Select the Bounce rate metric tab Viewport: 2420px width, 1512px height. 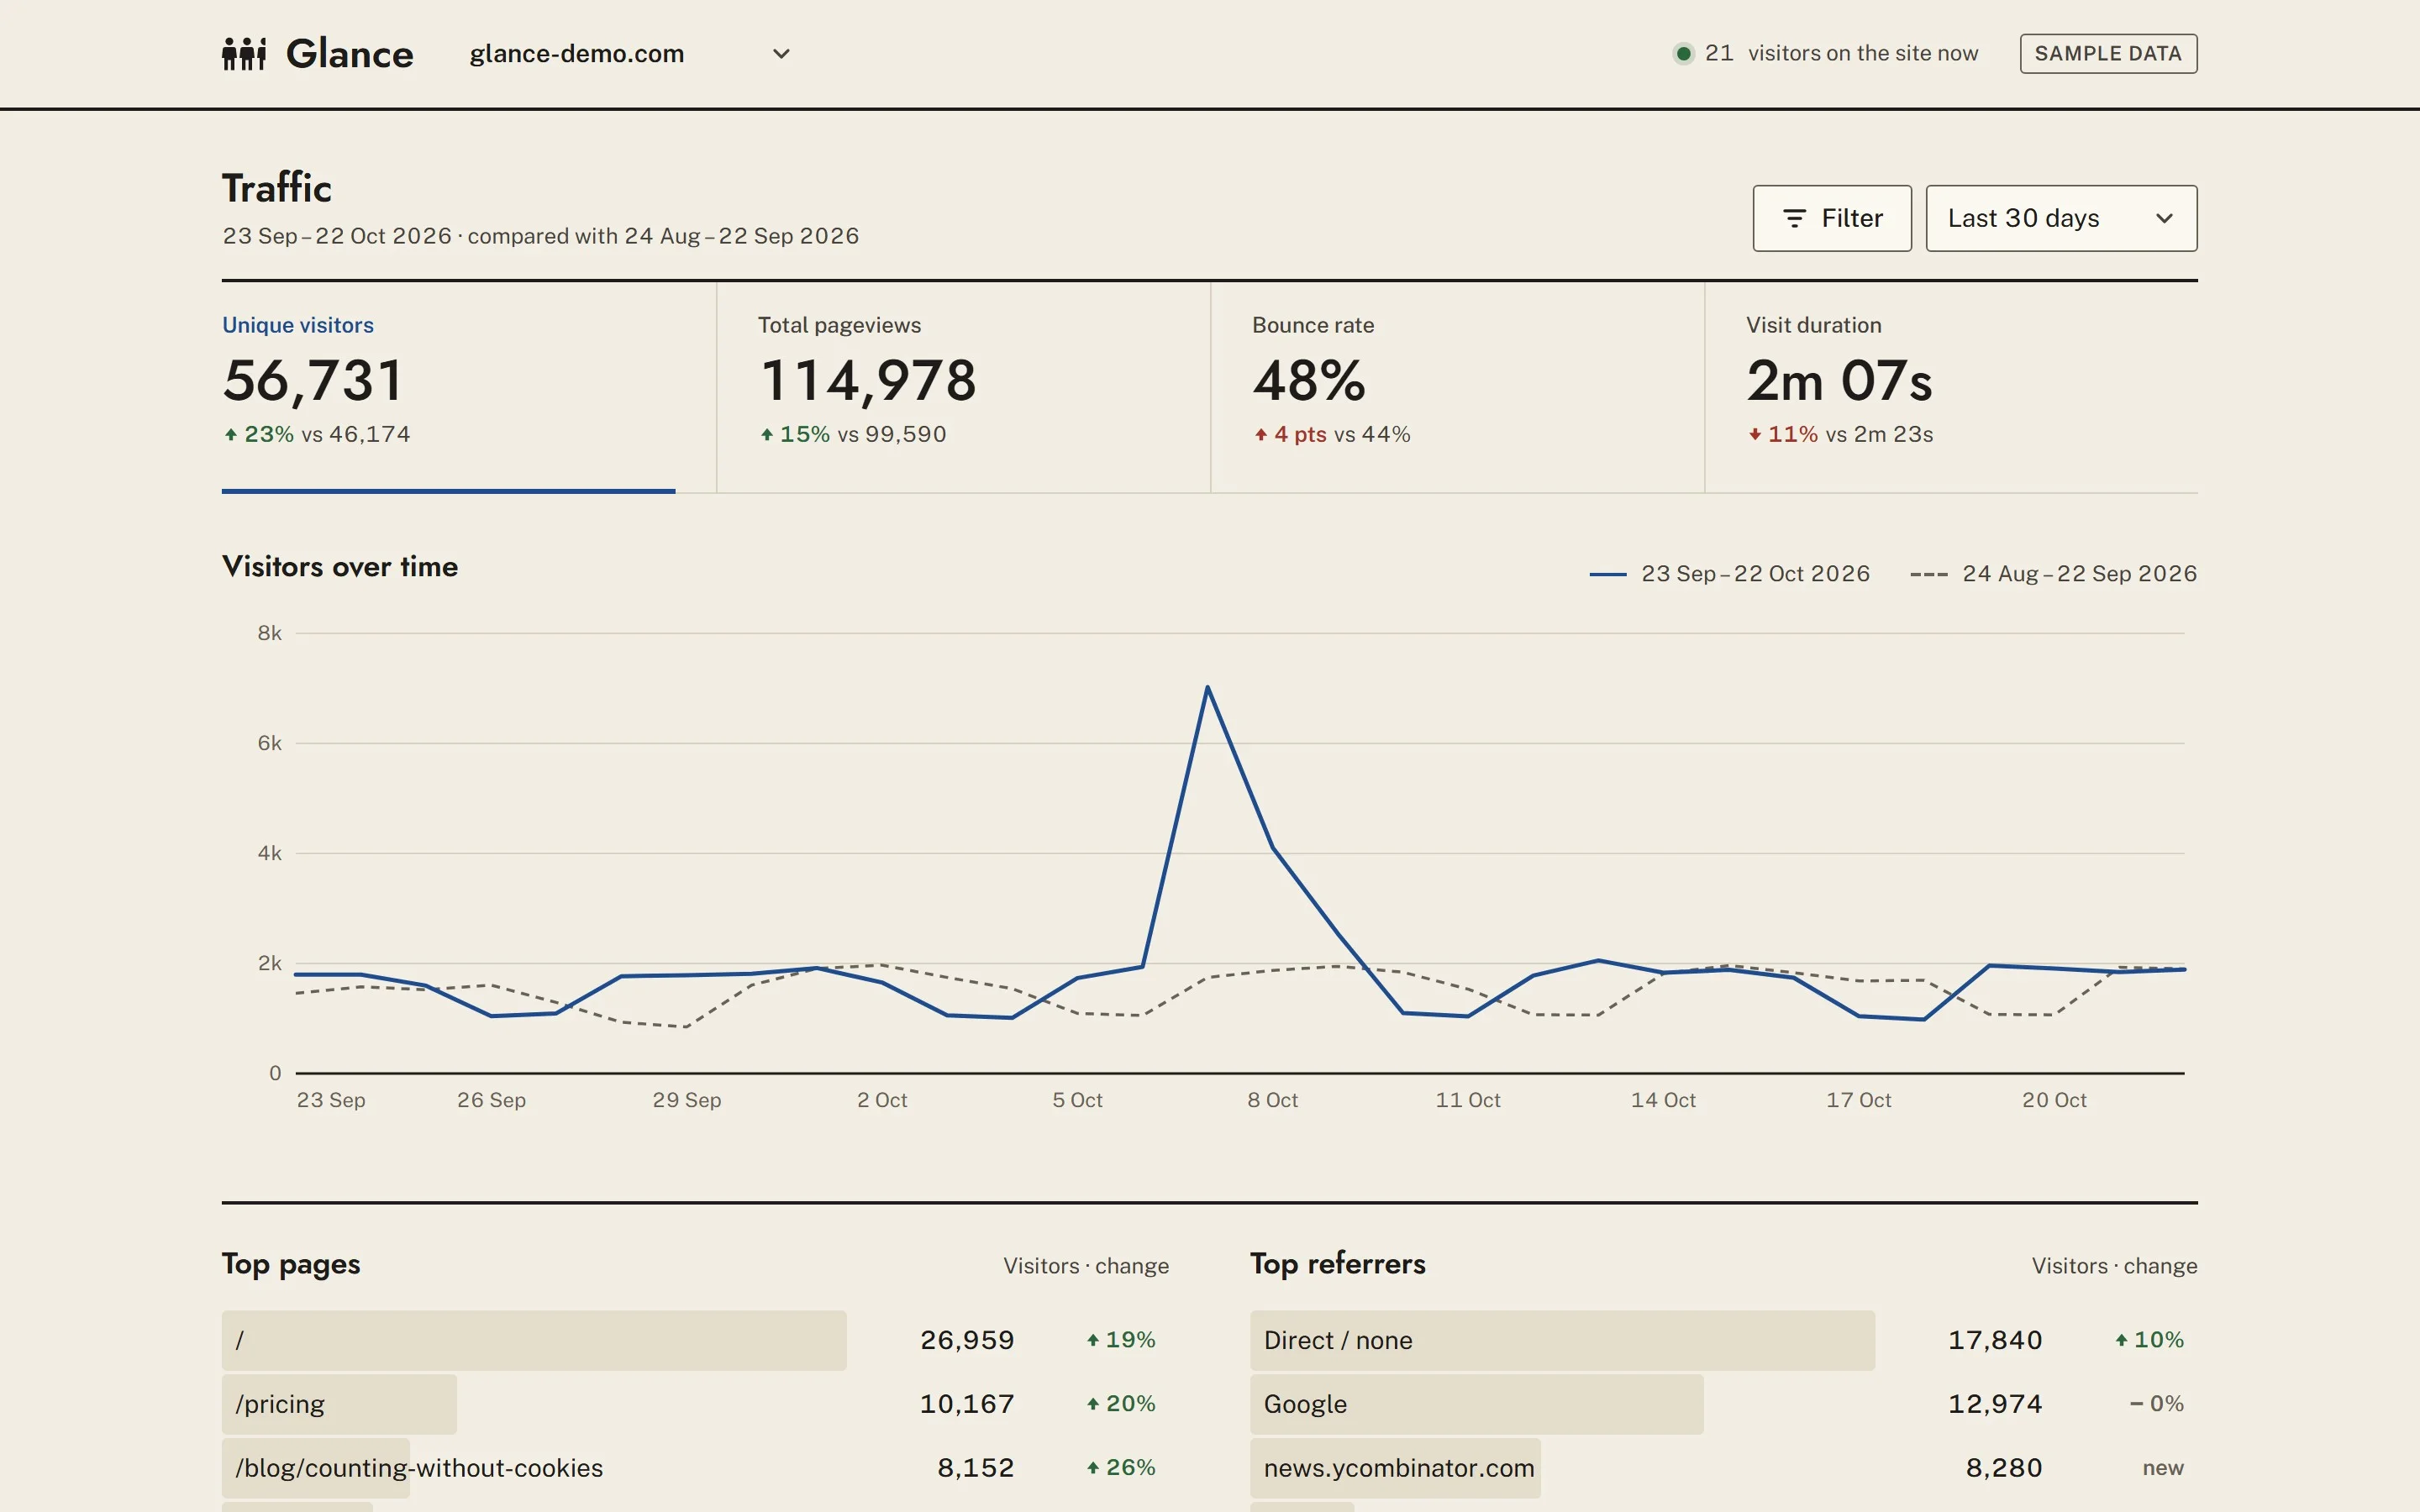click(x=1457, y=387)
